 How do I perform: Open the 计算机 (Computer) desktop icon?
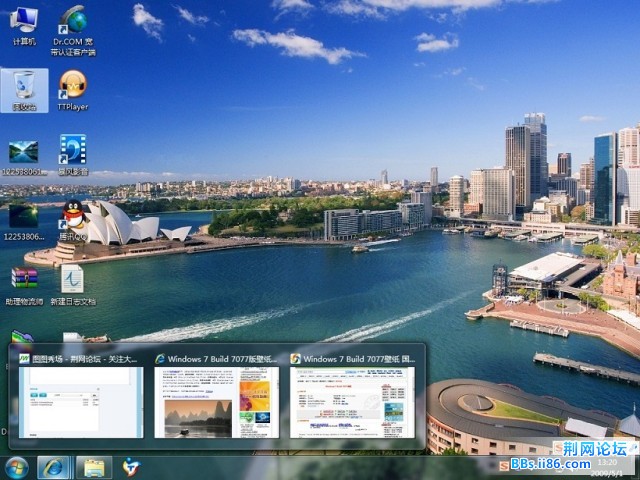(x=23, y=22)
